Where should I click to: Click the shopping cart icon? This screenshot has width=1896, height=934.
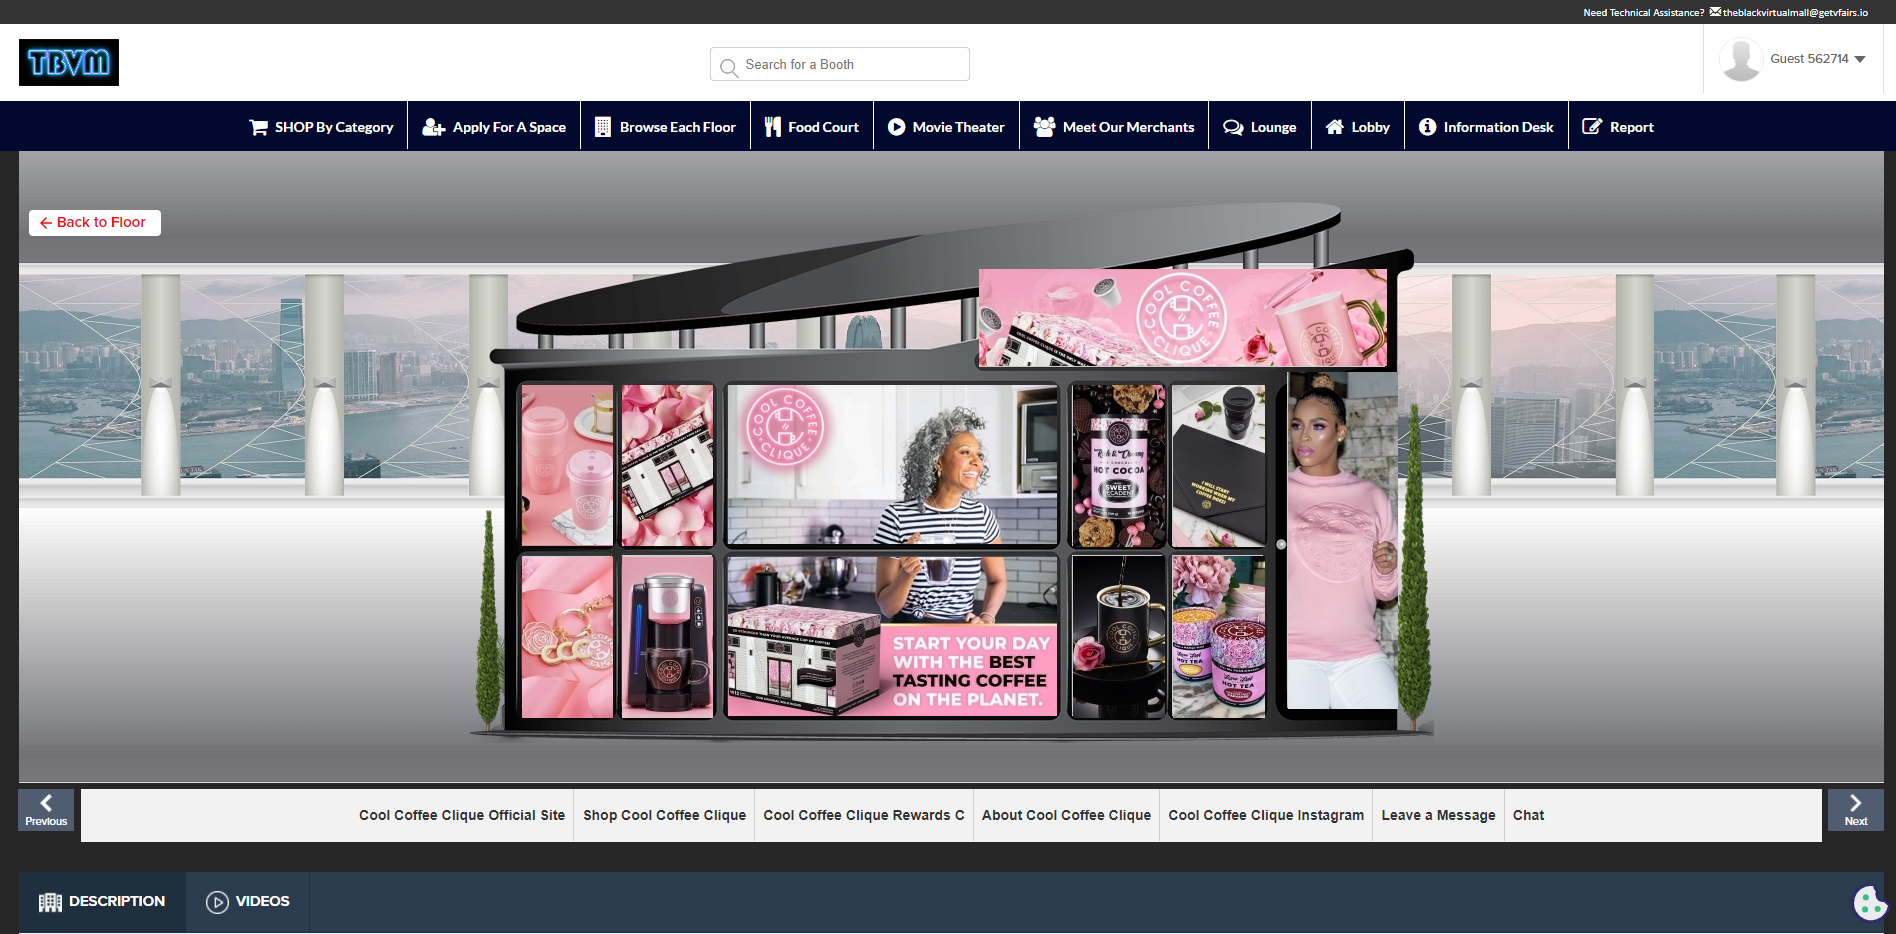point(258,127)
